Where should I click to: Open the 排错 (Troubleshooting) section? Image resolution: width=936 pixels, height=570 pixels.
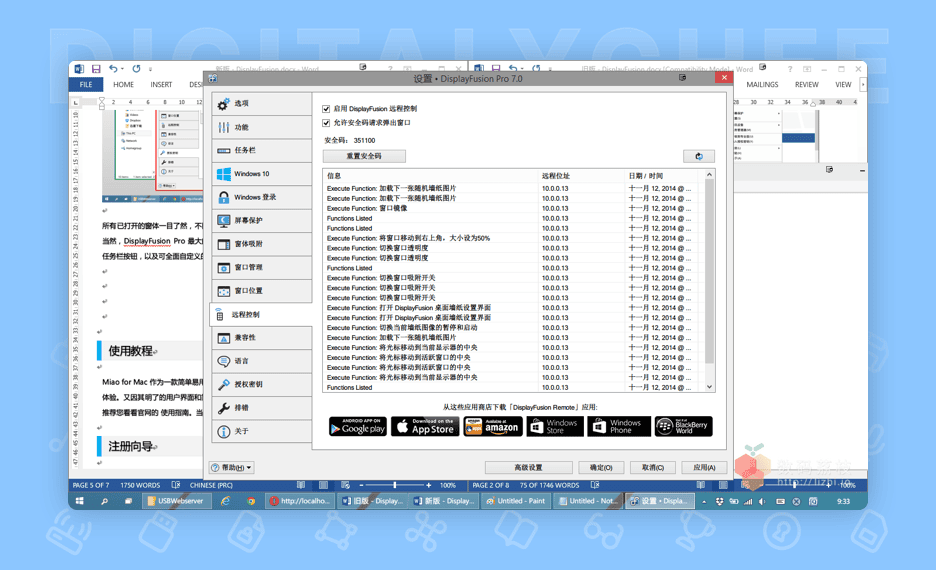click(x=261, y=408)
